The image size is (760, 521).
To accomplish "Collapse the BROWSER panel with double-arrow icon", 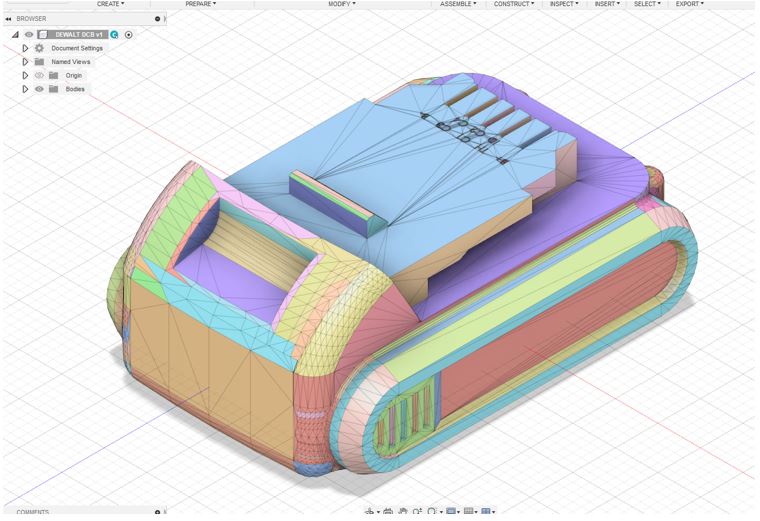I will [8, 19].
